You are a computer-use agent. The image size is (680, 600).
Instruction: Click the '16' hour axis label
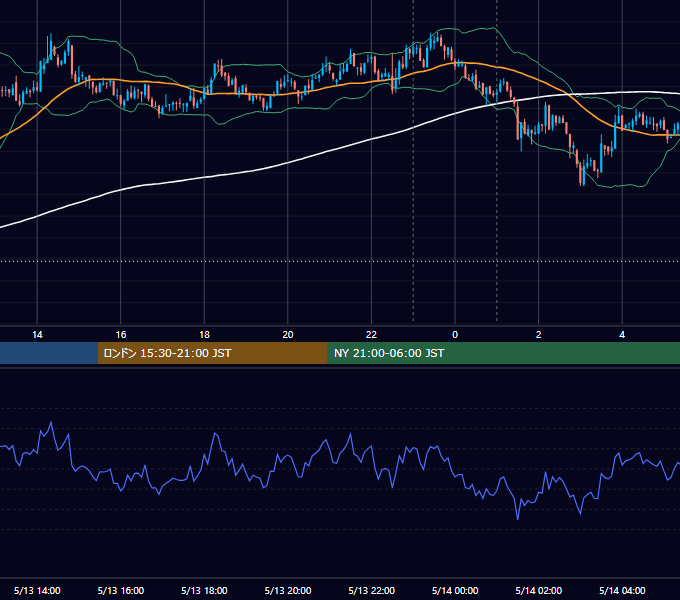click(121, 335)
